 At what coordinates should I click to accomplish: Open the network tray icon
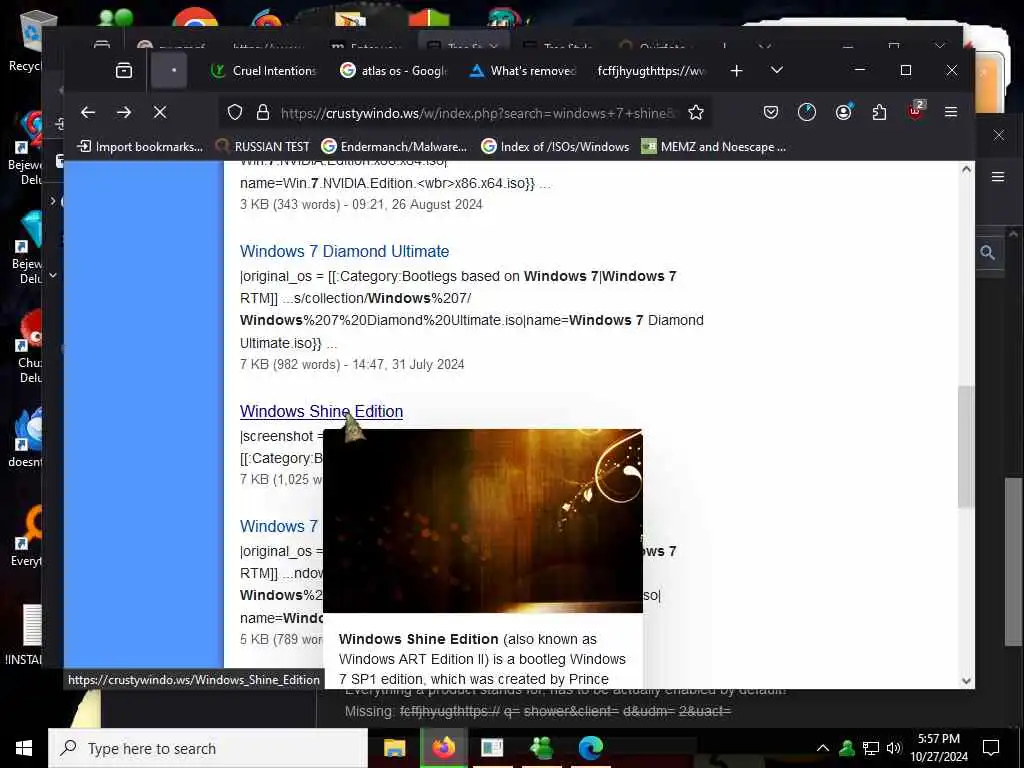coord(871,748)
